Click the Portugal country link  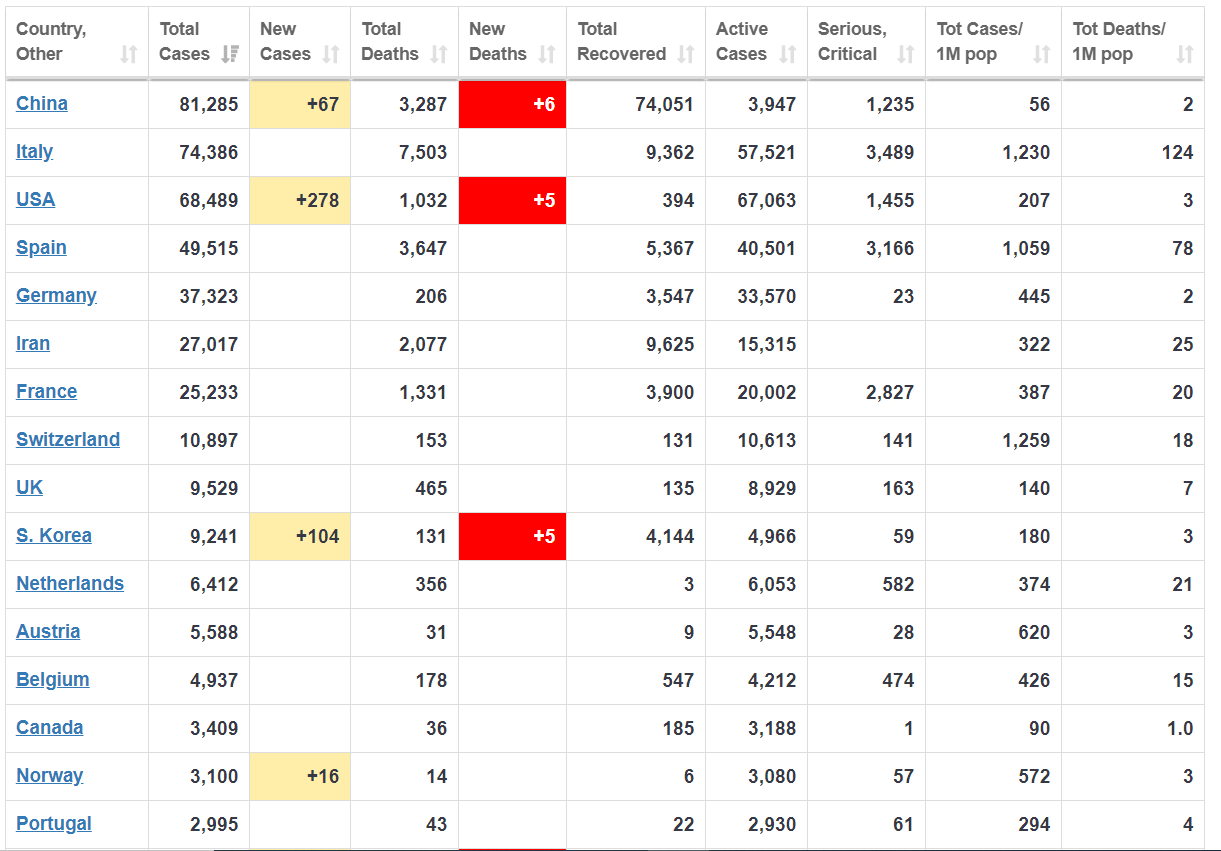54,823
